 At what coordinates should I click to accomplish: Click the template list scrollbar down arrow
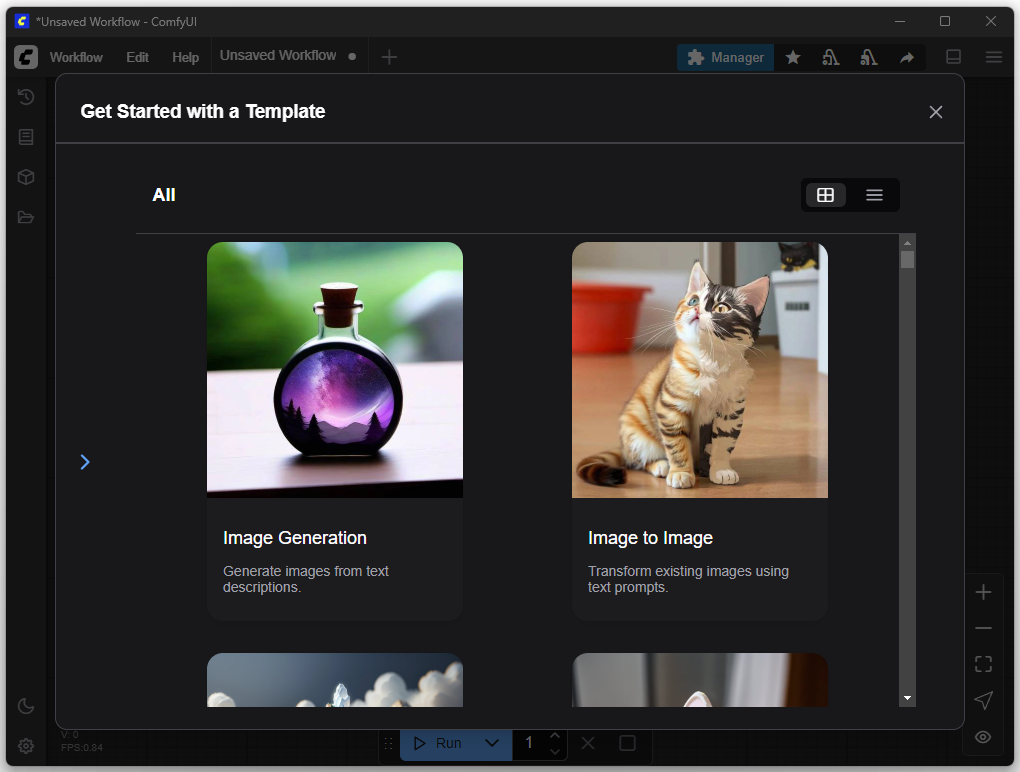pos(907,697)
